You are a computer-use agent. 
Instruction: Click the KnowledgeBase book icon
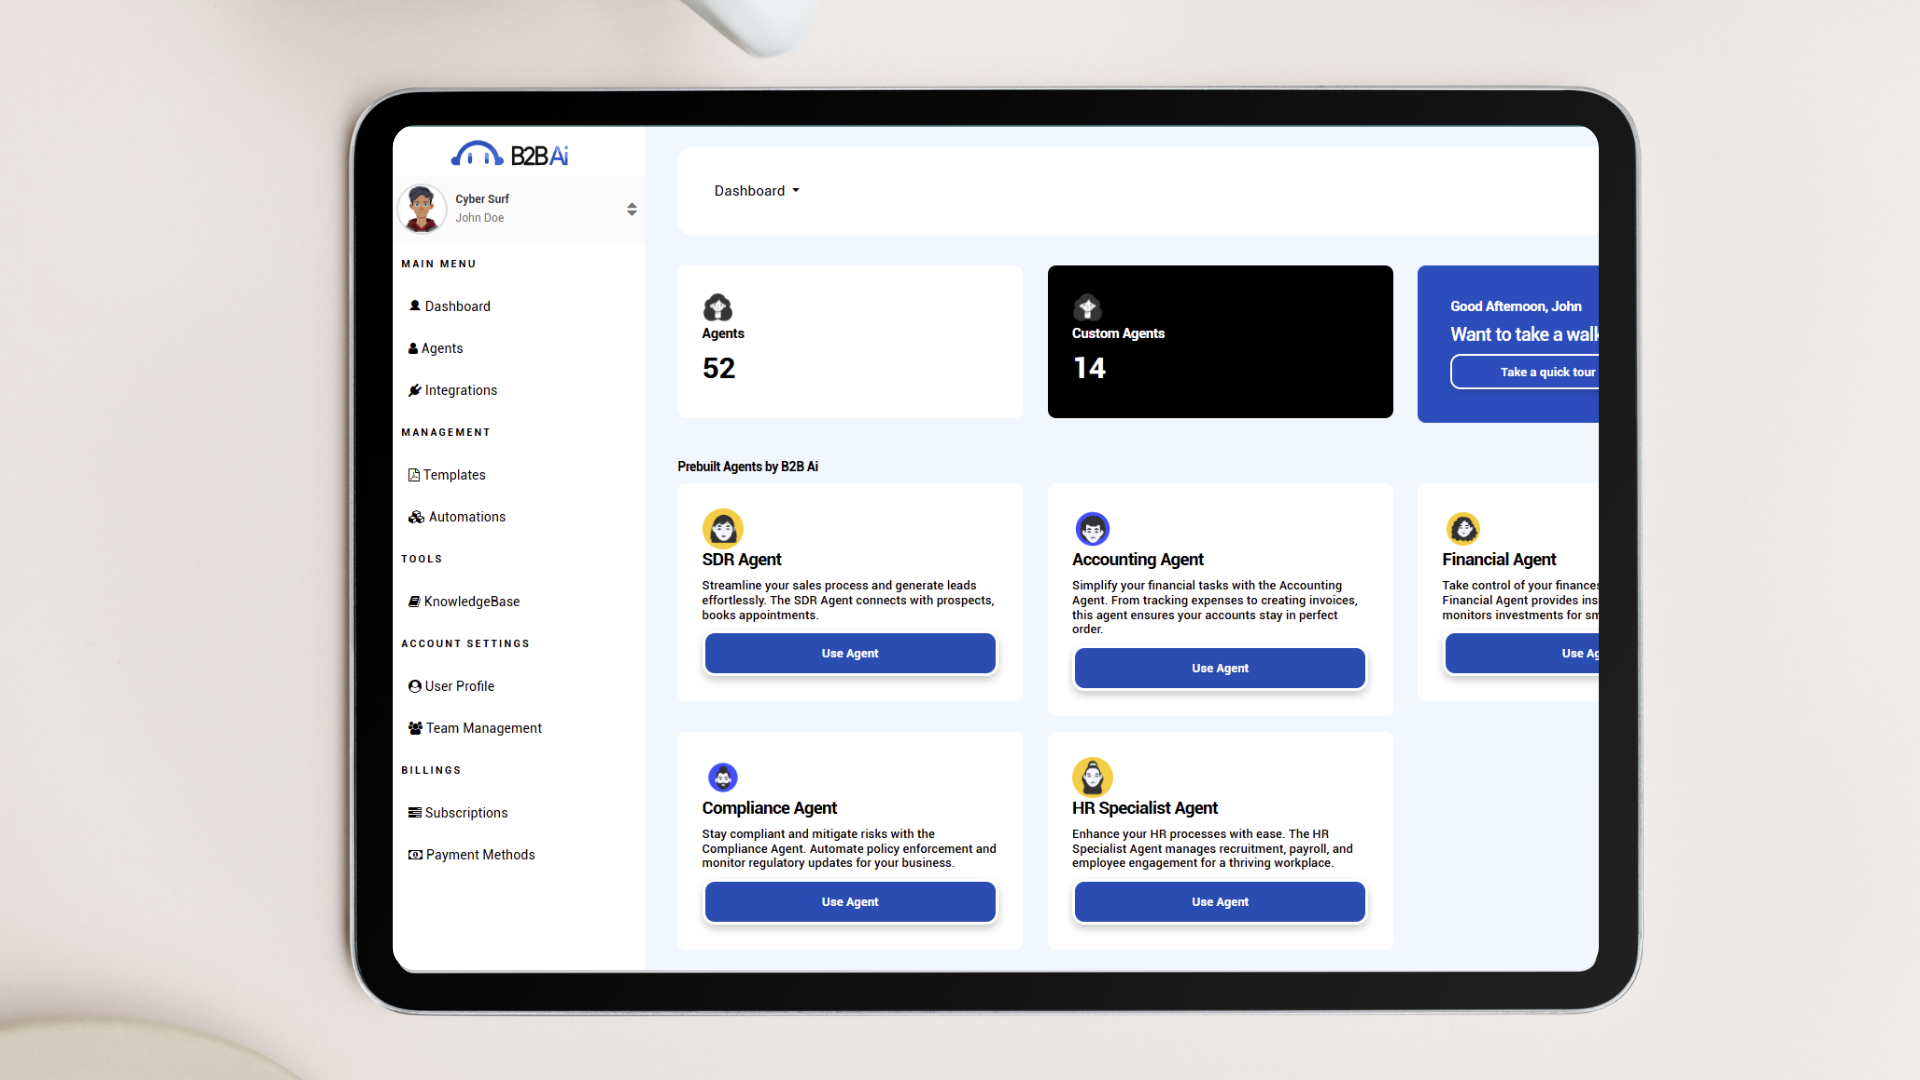(414, 601)
